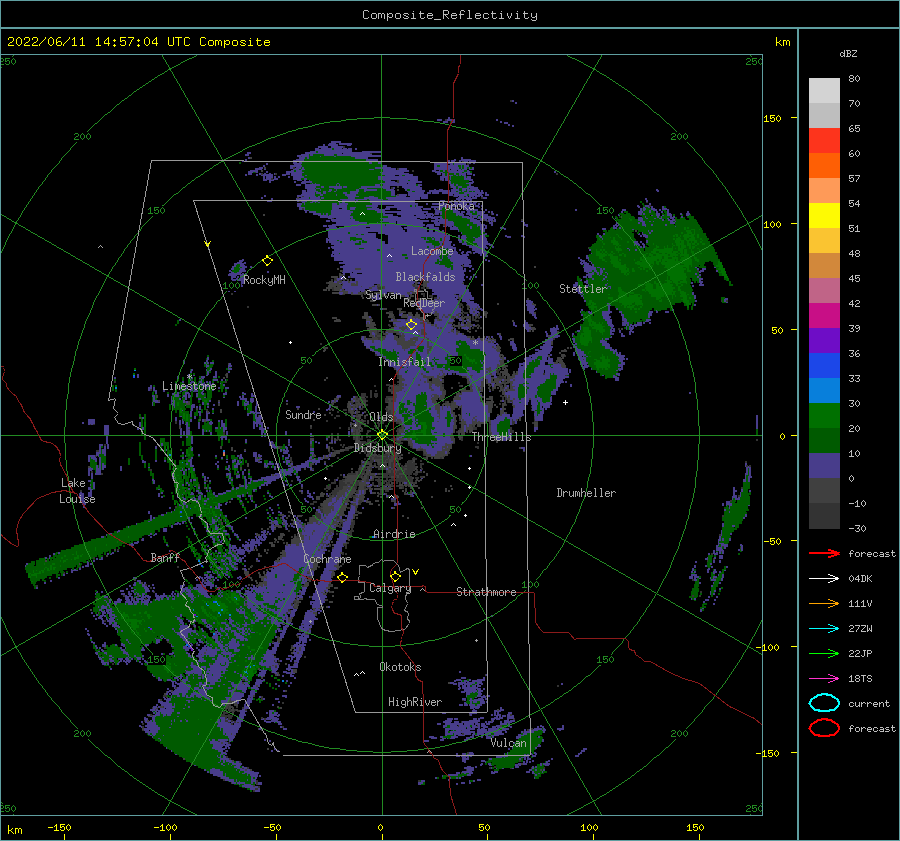
Task: Click the 54 dBZ yellow swatch
Action: 824,216
